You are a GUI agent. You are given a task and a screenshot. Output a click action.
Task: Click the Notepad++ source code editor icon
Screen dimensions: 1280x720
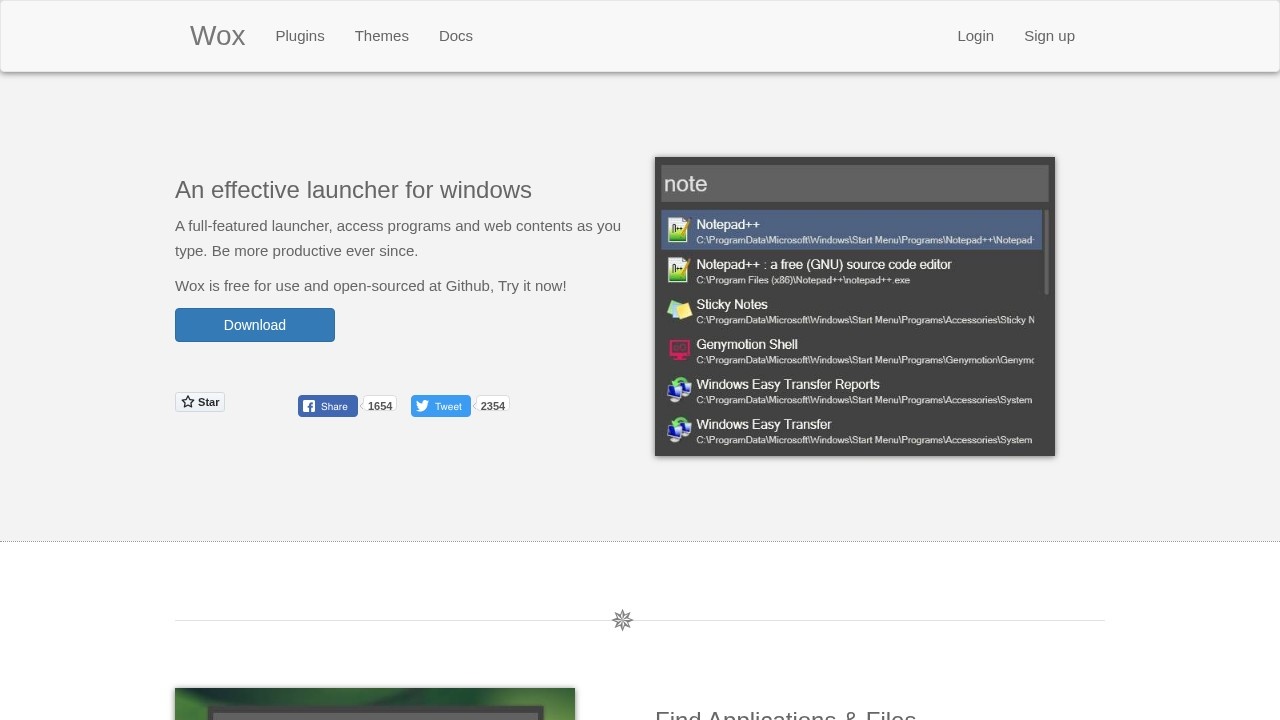point(679,270)
